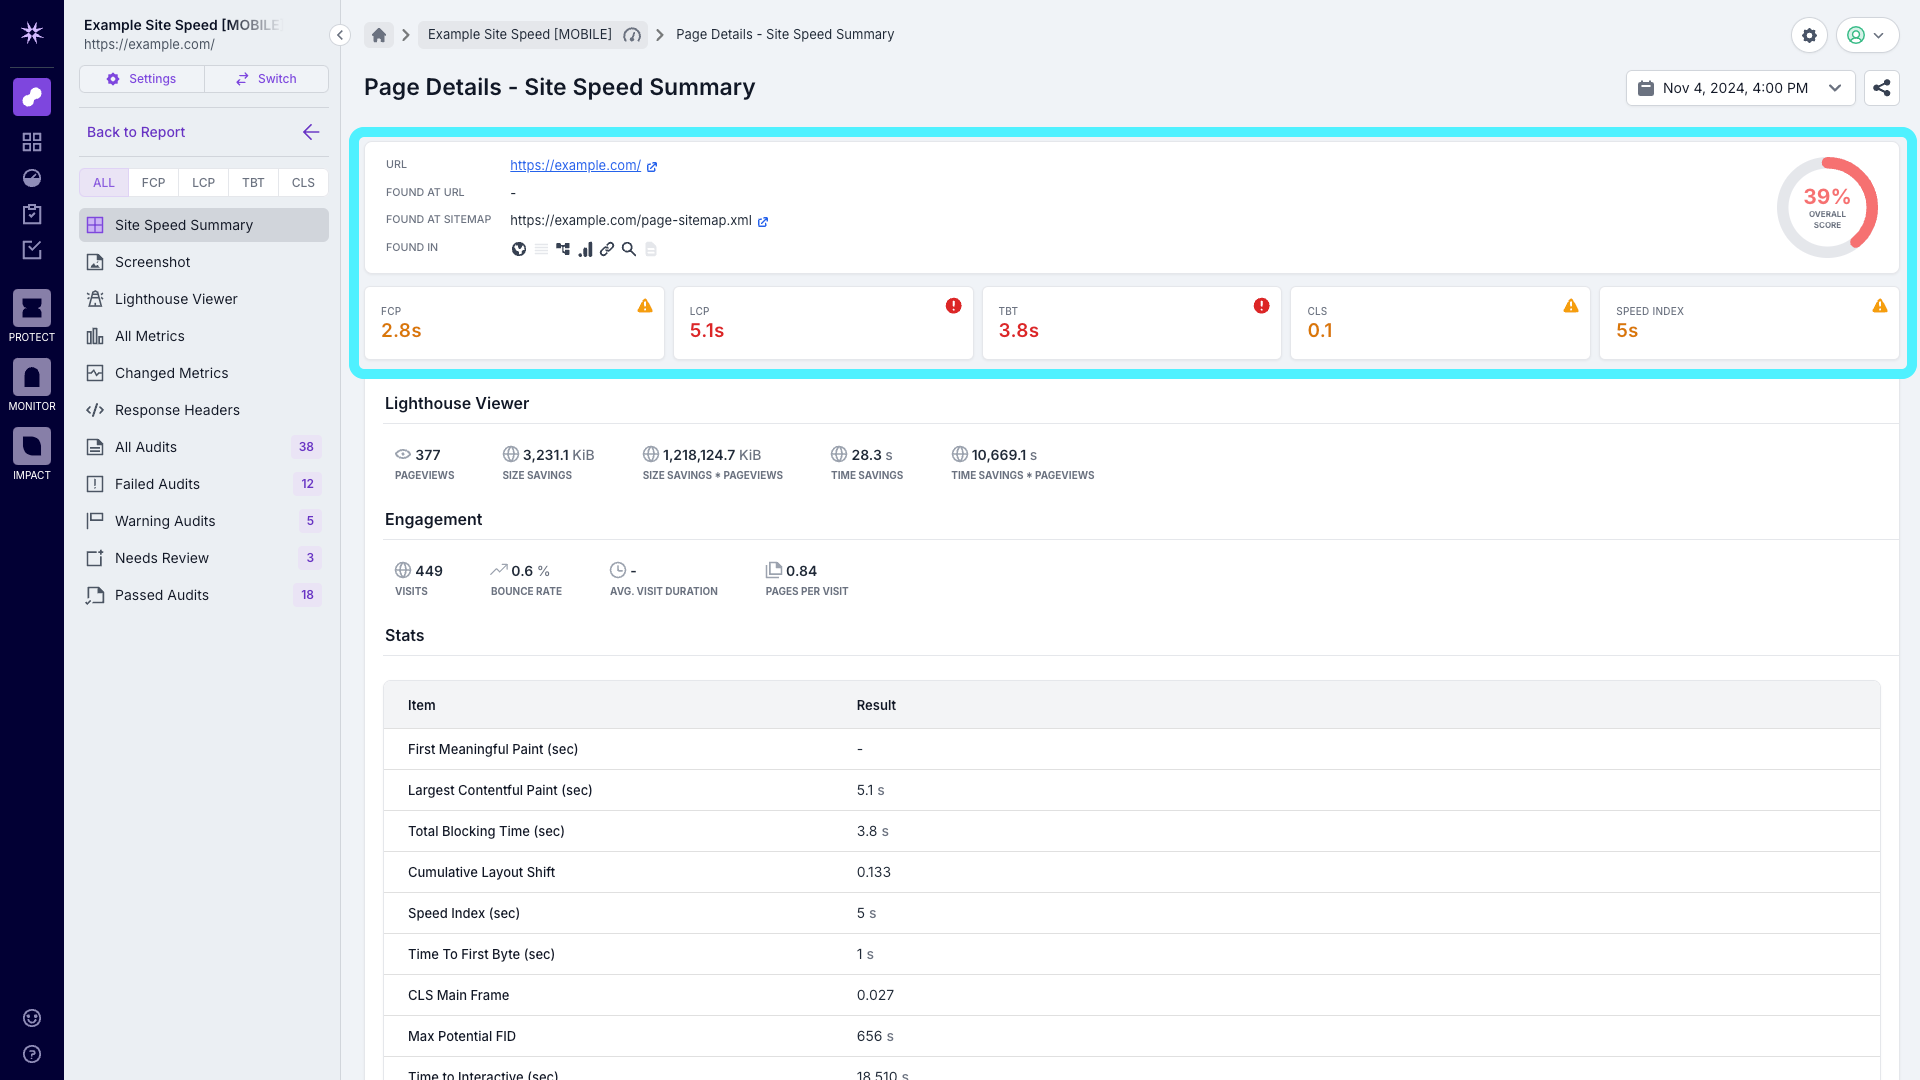Select the TBT filter tab

click(x=253, y=183)
